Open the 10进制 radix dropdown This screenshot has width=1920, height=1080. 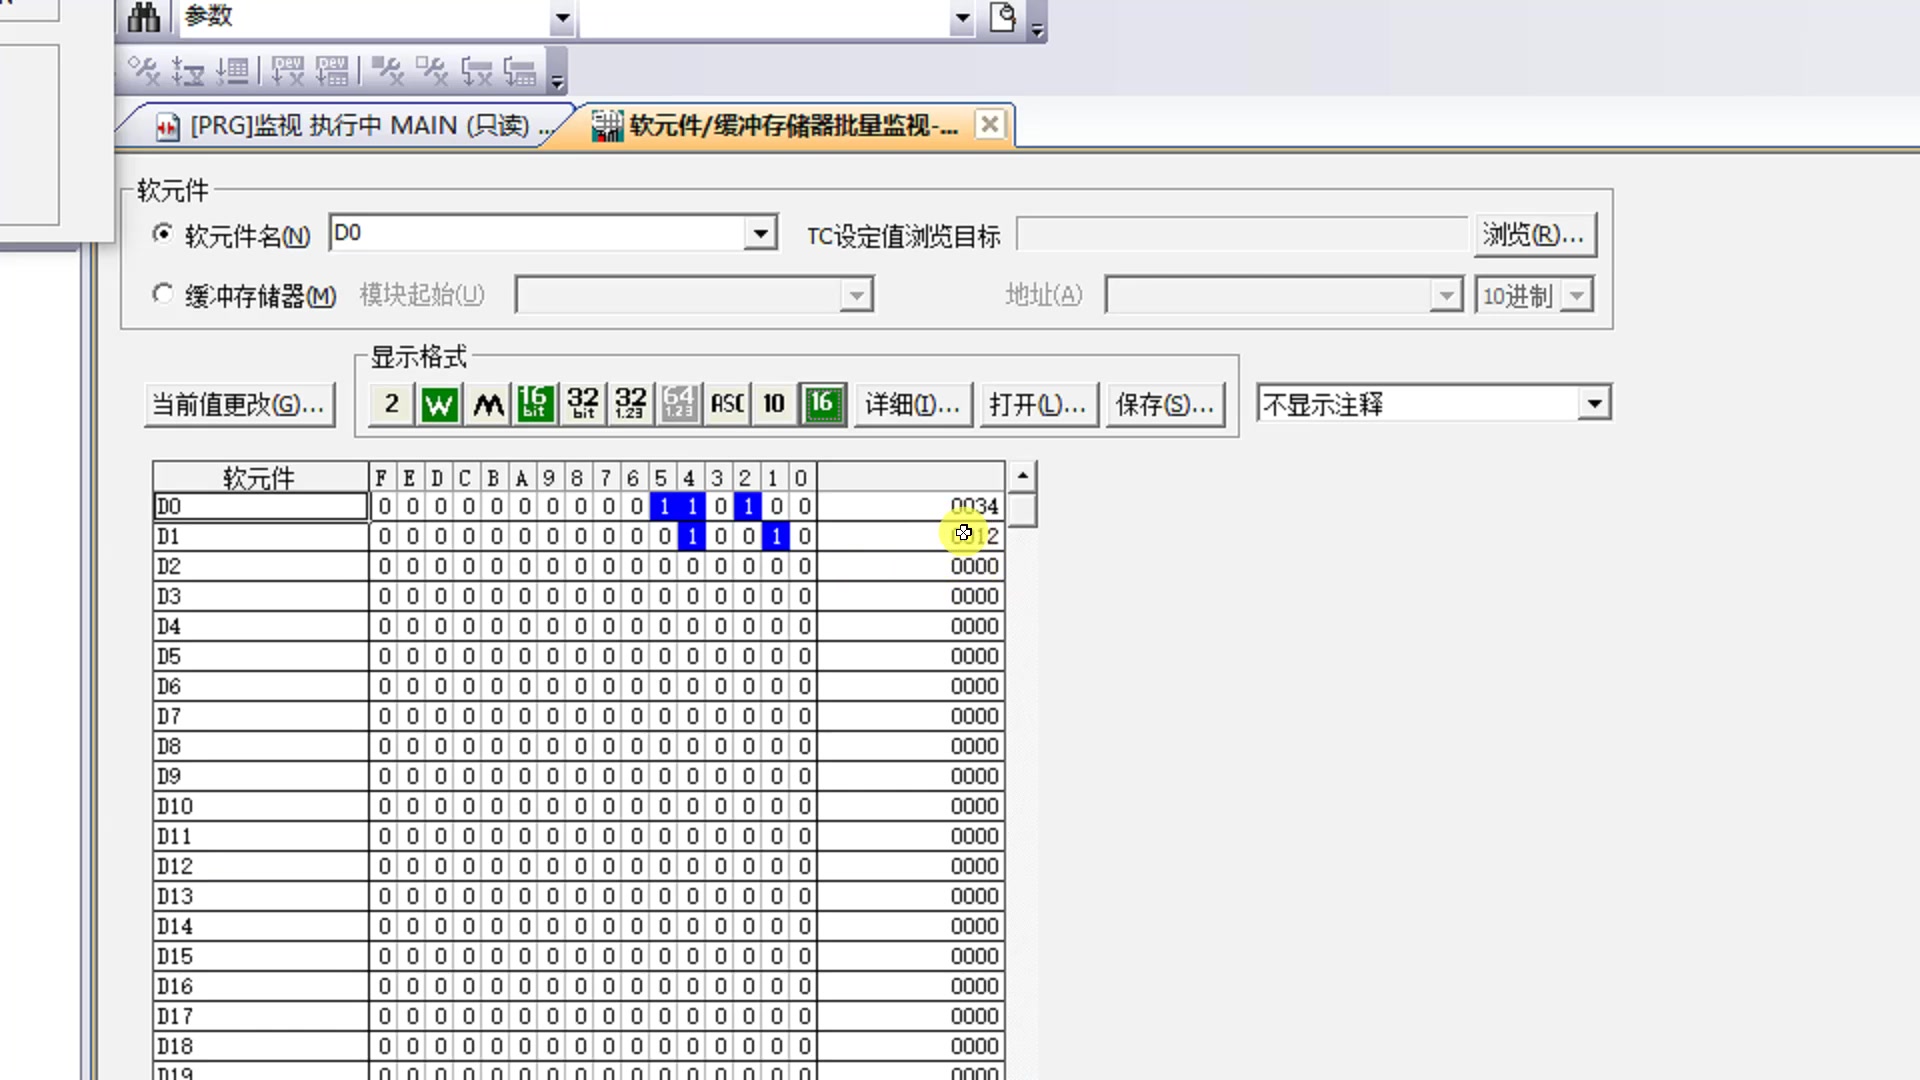pyautogui.click(x=1577, y=296)
